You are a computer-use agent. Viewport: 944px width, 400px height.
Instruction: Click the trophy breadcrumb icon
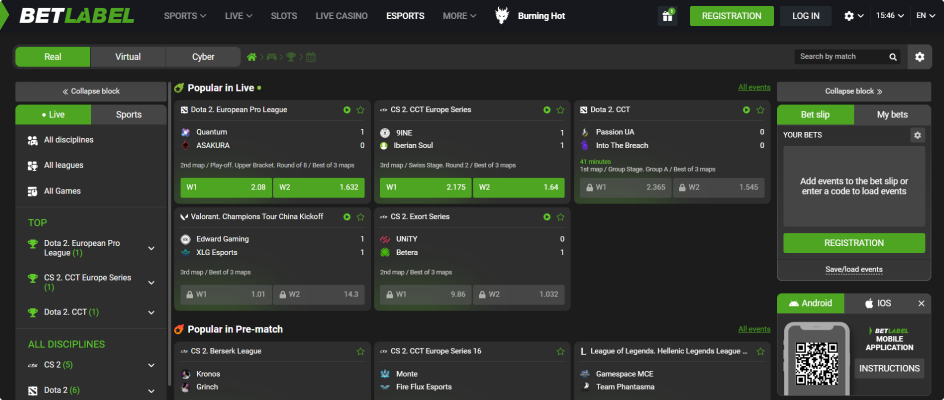pos(291,57)
